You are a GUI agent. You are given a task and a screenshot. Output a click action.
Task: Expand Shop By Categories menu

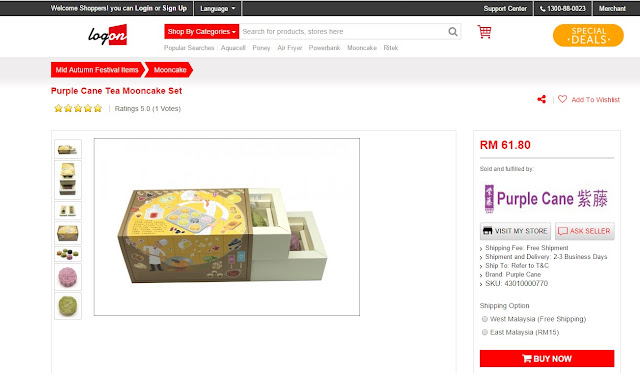pyautogui.click(x=202, y=31)
